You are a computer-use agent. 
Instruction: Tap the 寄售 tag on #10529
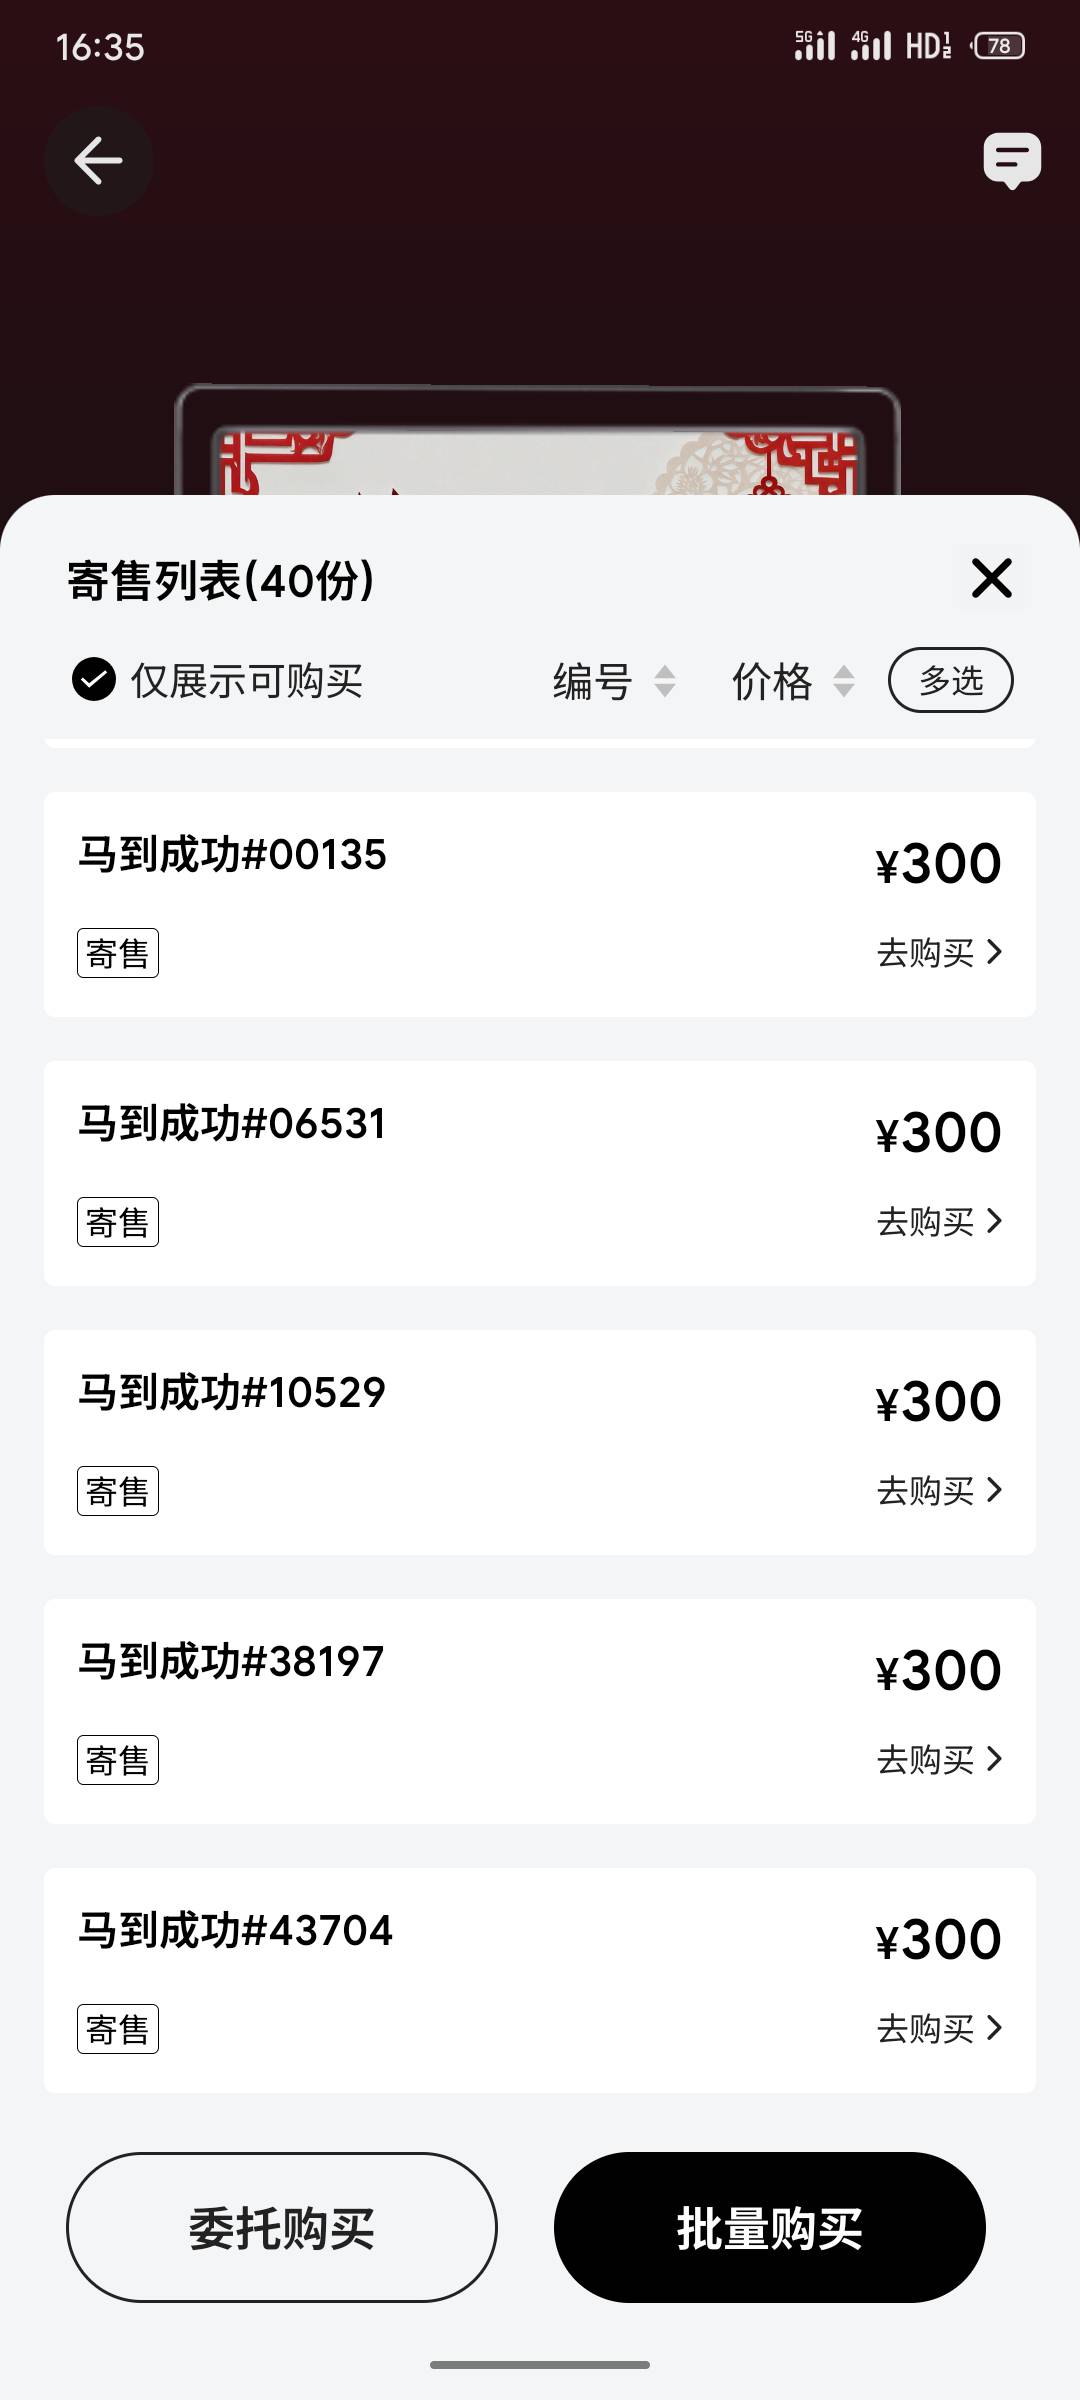click(118, 1491)
